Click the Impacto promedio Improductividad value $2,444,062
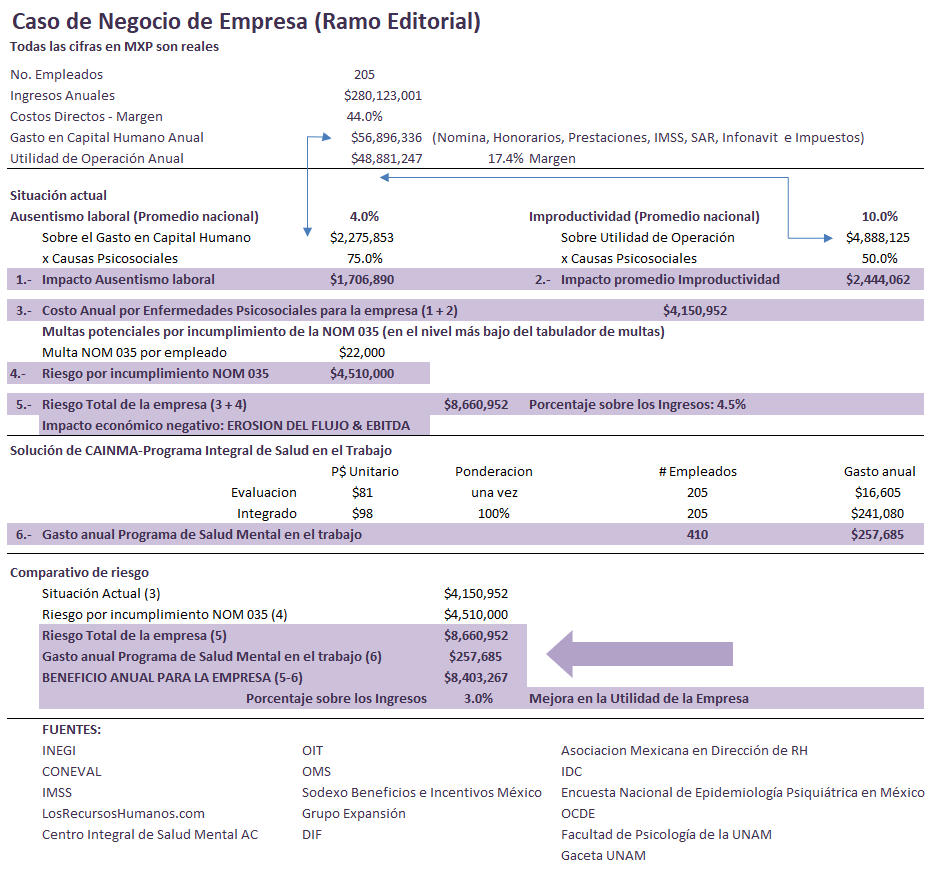The height and width of the screenshot is (890, 942). pos(877,280)
